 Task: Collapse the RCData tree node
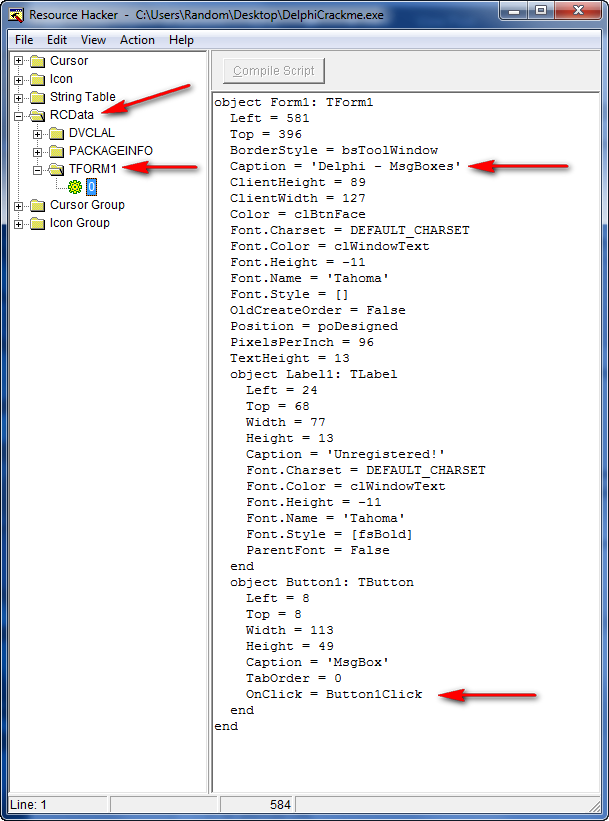(19, 116)
